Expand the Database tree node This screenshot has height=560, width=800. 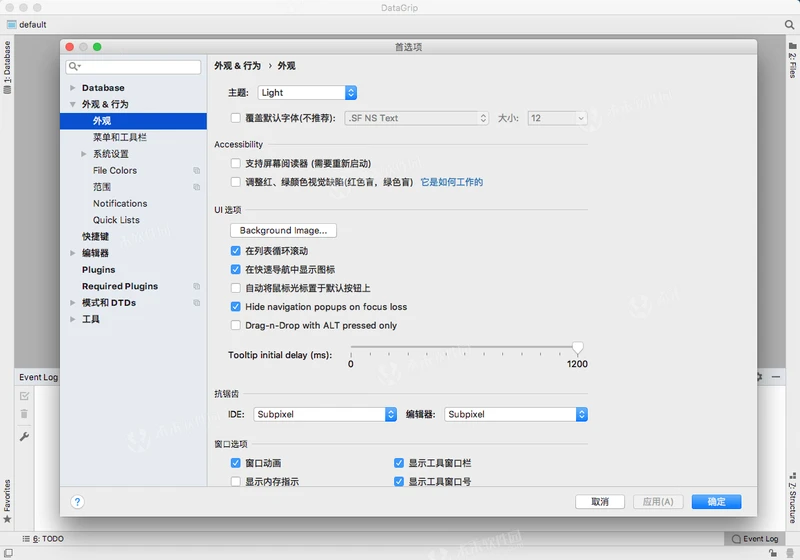point(72,88)
